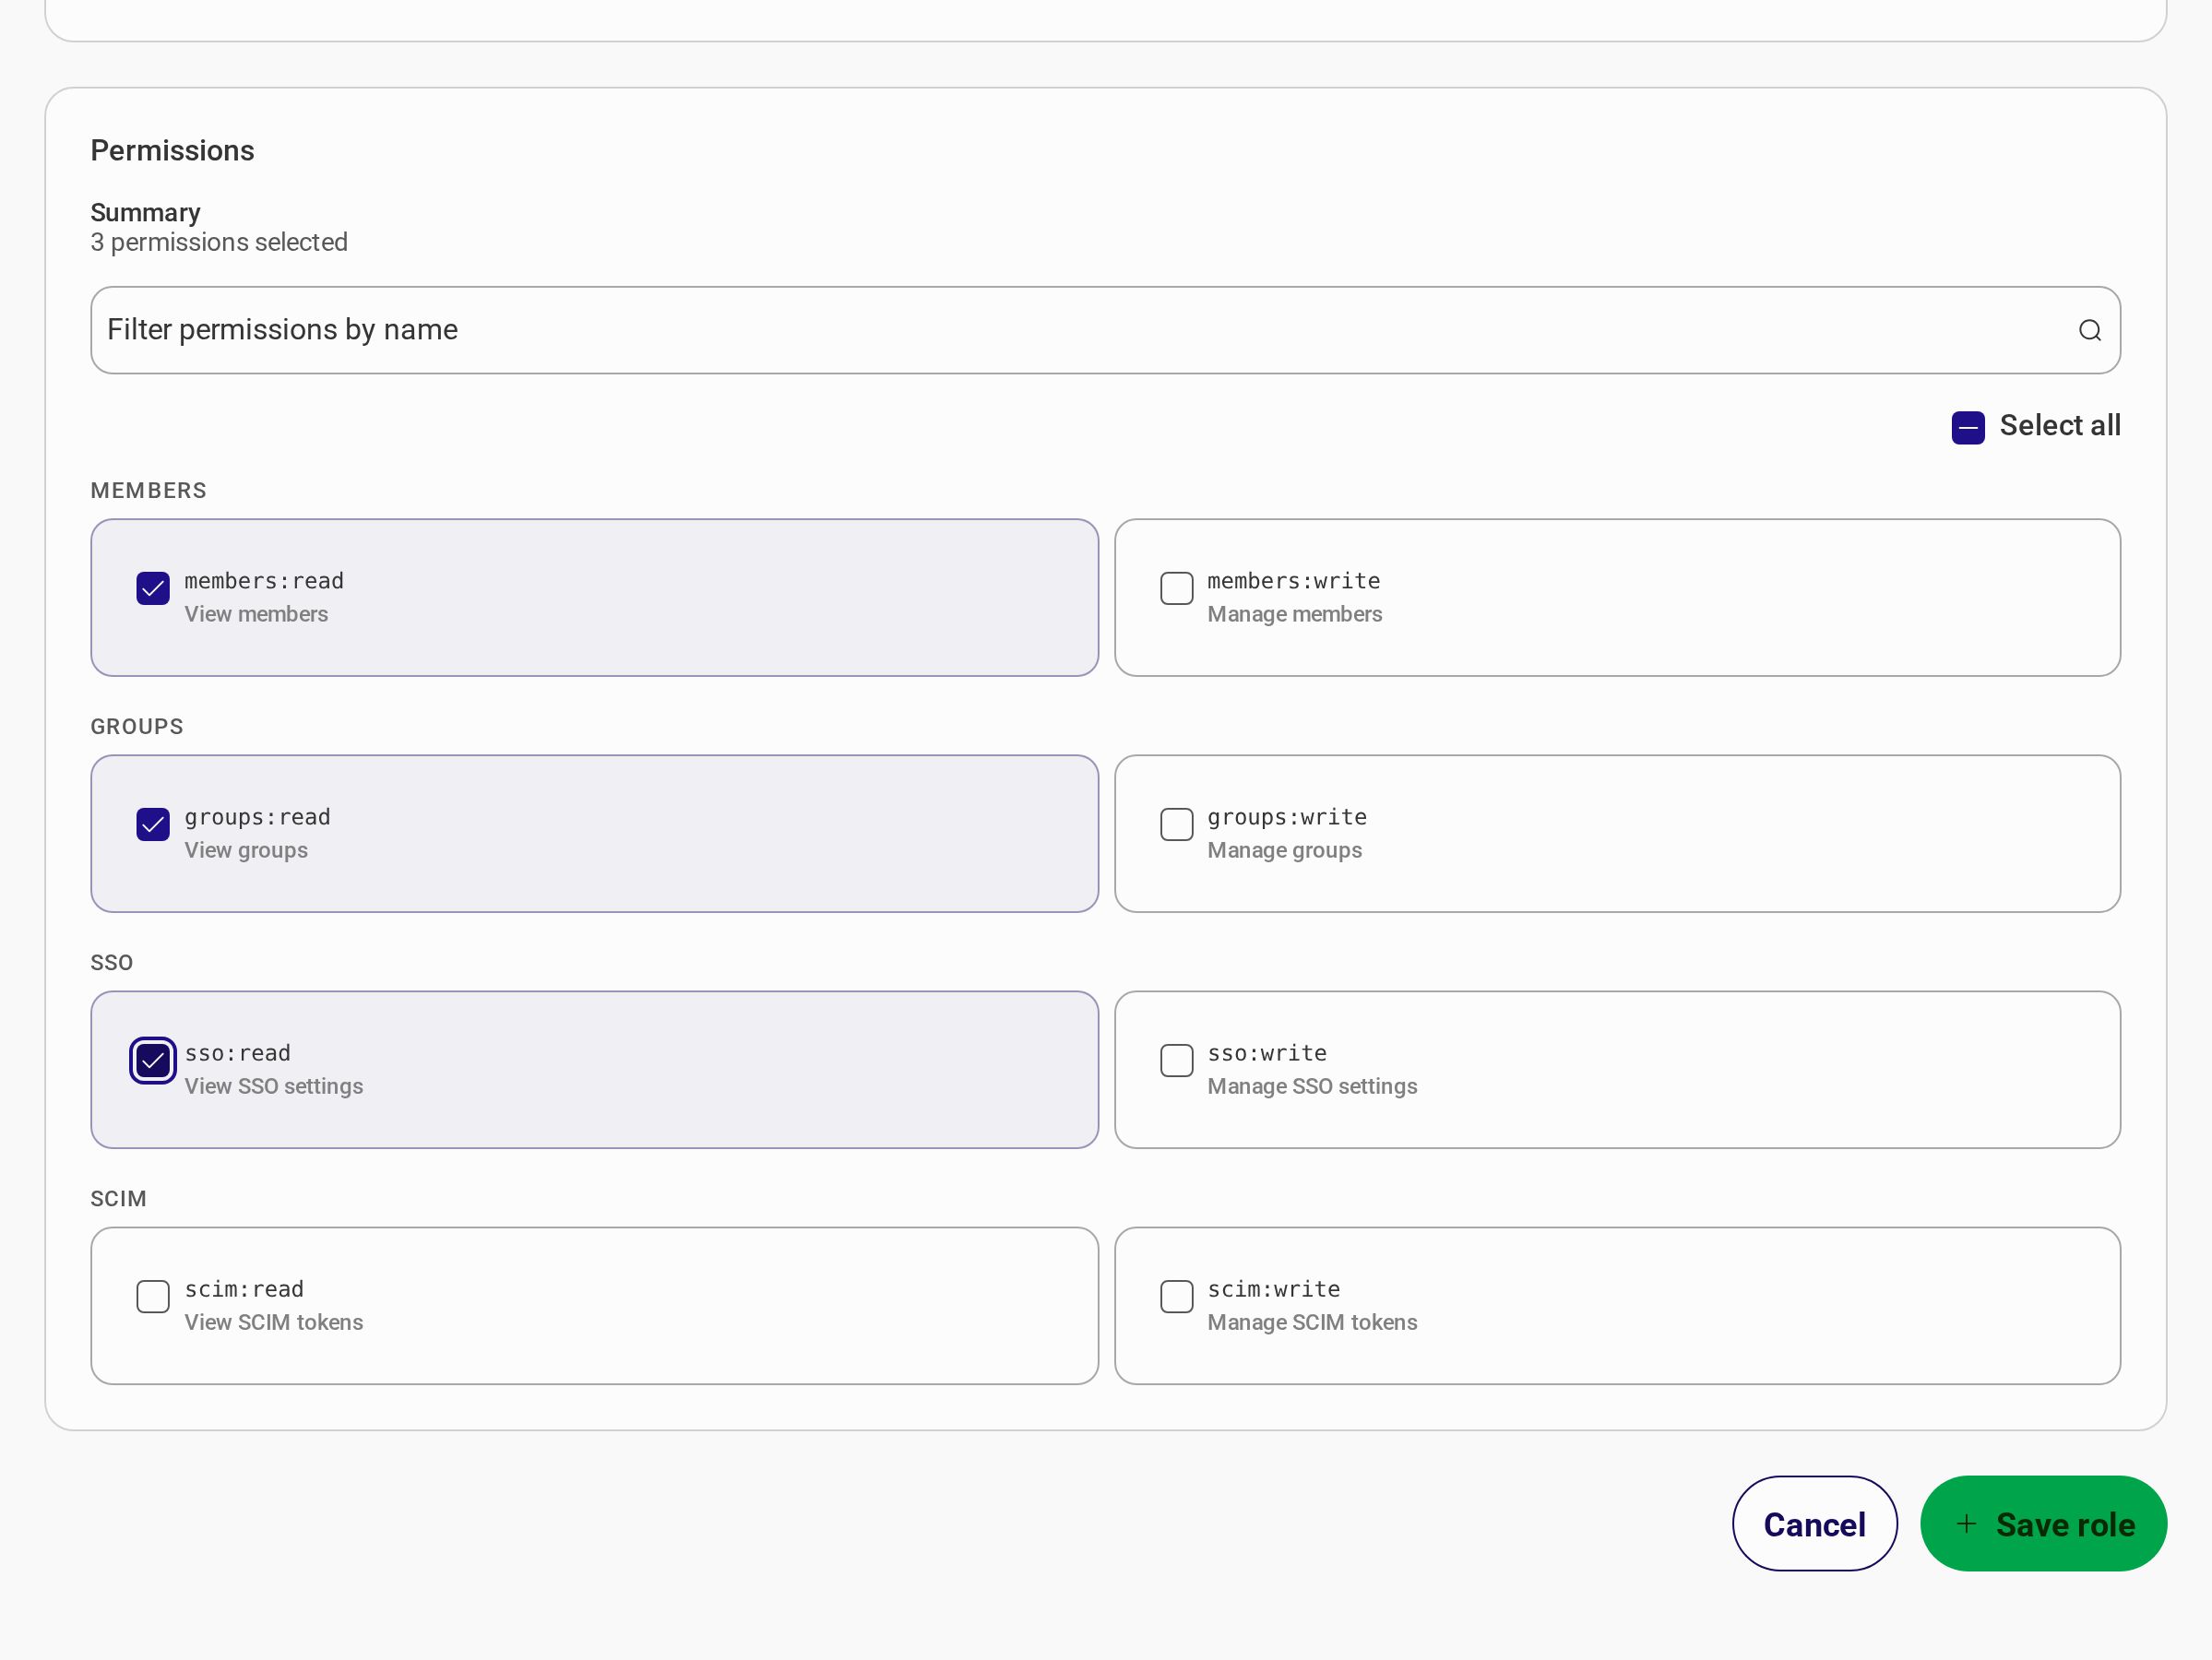Click the 'Manage SSO settings' description text
This screenshot has width=2212, height=1660.
1312,1086
